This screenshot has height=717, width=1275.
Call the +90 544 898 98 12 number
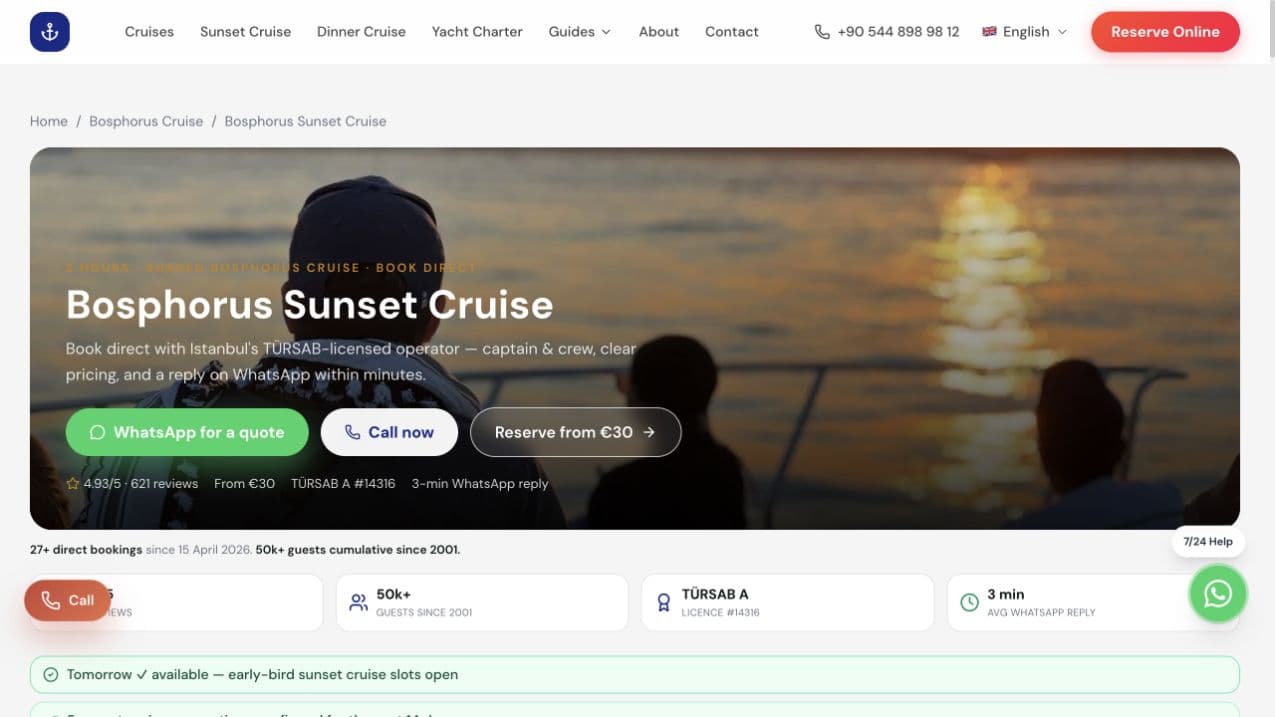[887, 32]
